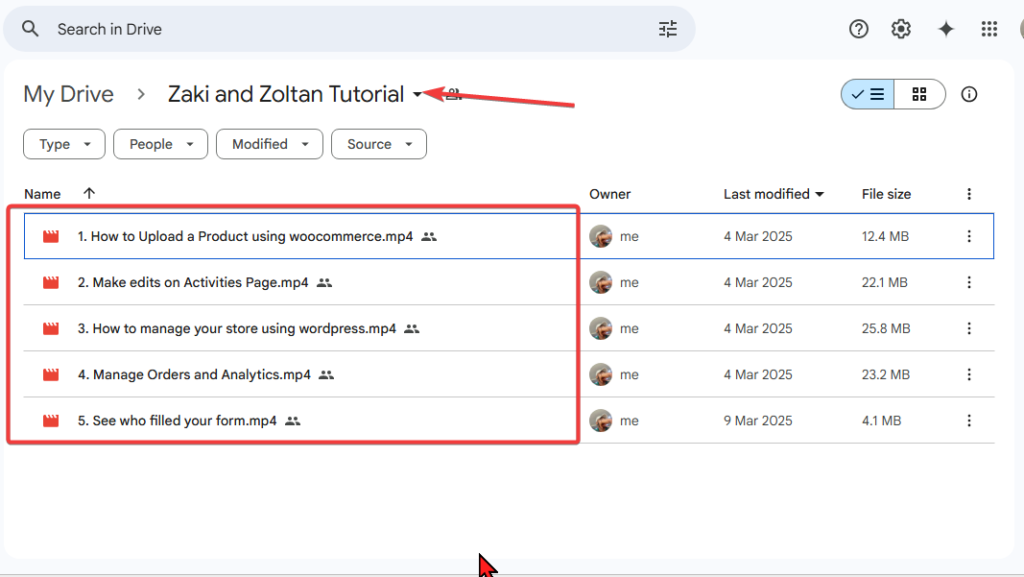
Task: Show folder details info icon
Action: pos(969,95)
